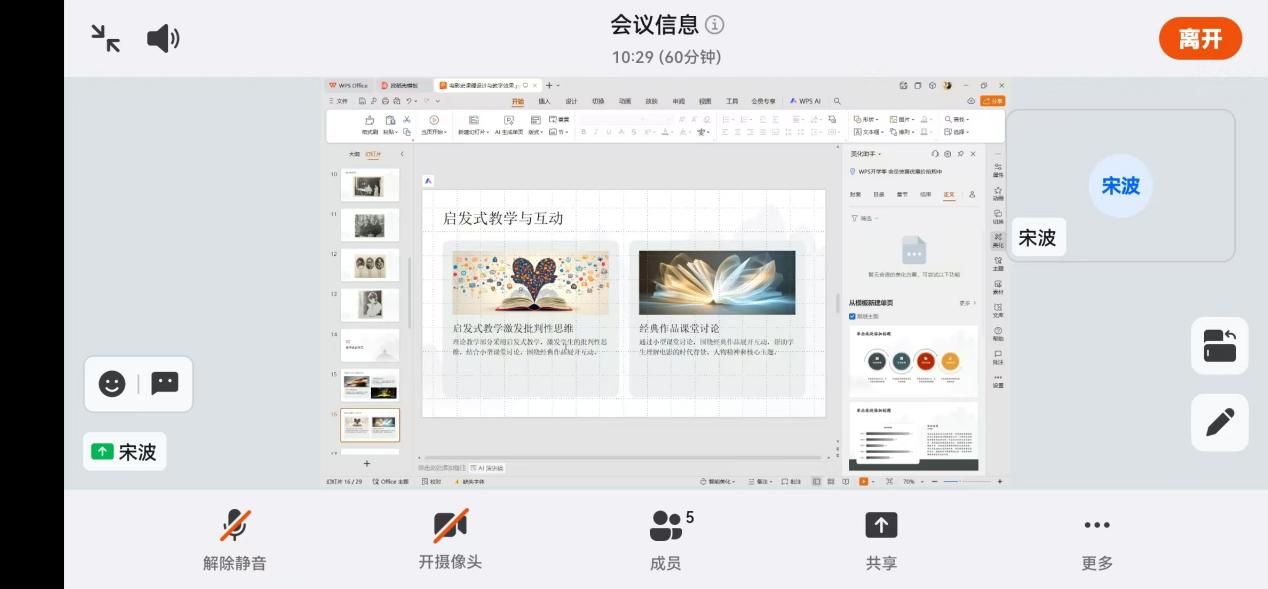1268x589 pixels.
Task: Tap the speaker audio icon
Action: coord(163,39)
